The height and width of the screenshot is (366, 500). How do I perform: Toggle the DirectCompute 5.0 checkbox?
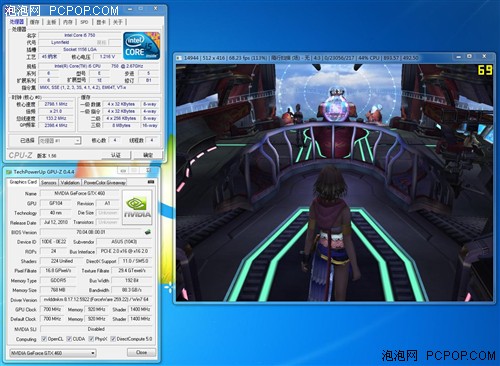113,339
